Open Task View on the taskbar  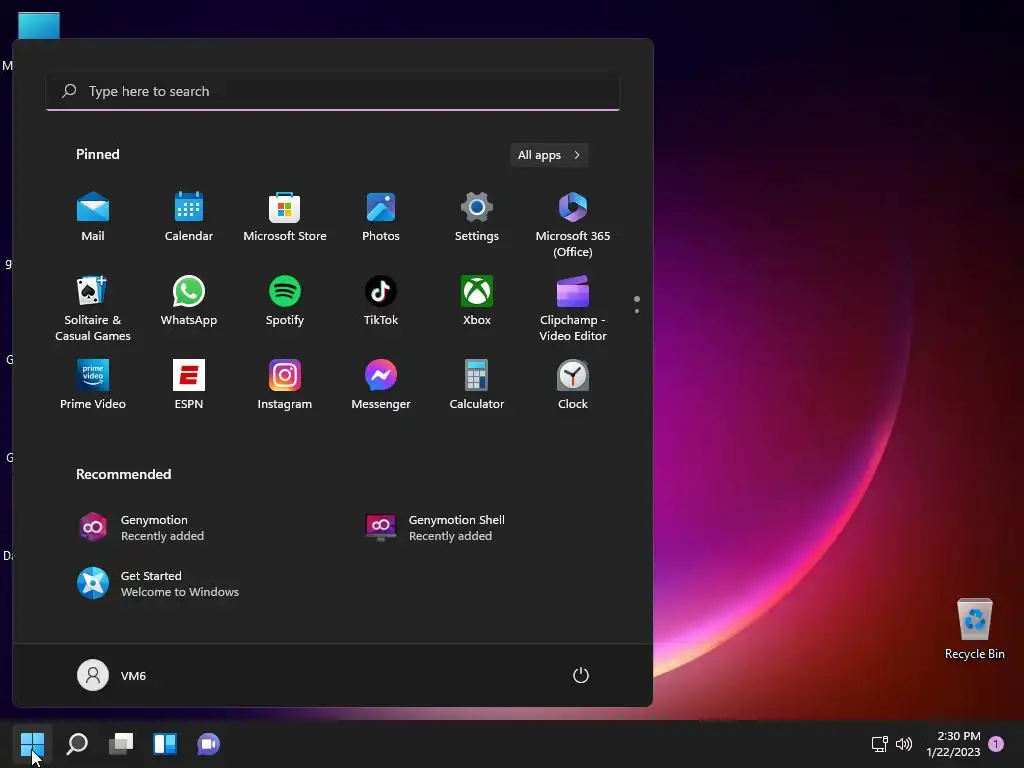[x=121, y=744]
